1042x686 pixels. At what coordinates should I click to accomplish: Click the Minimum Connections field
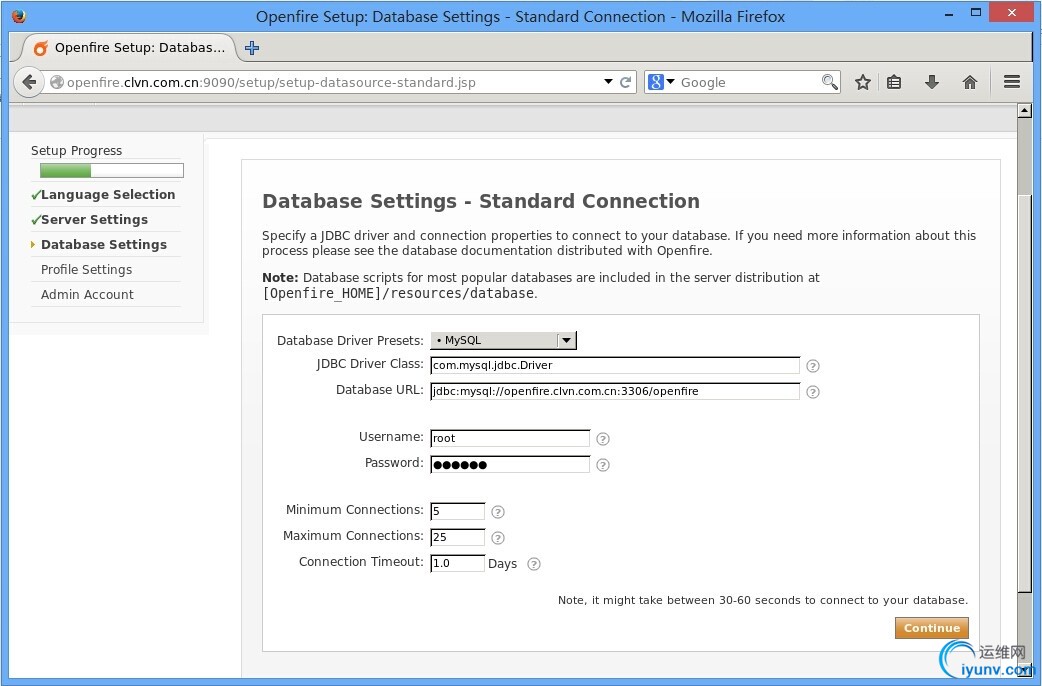click(457, 511)
